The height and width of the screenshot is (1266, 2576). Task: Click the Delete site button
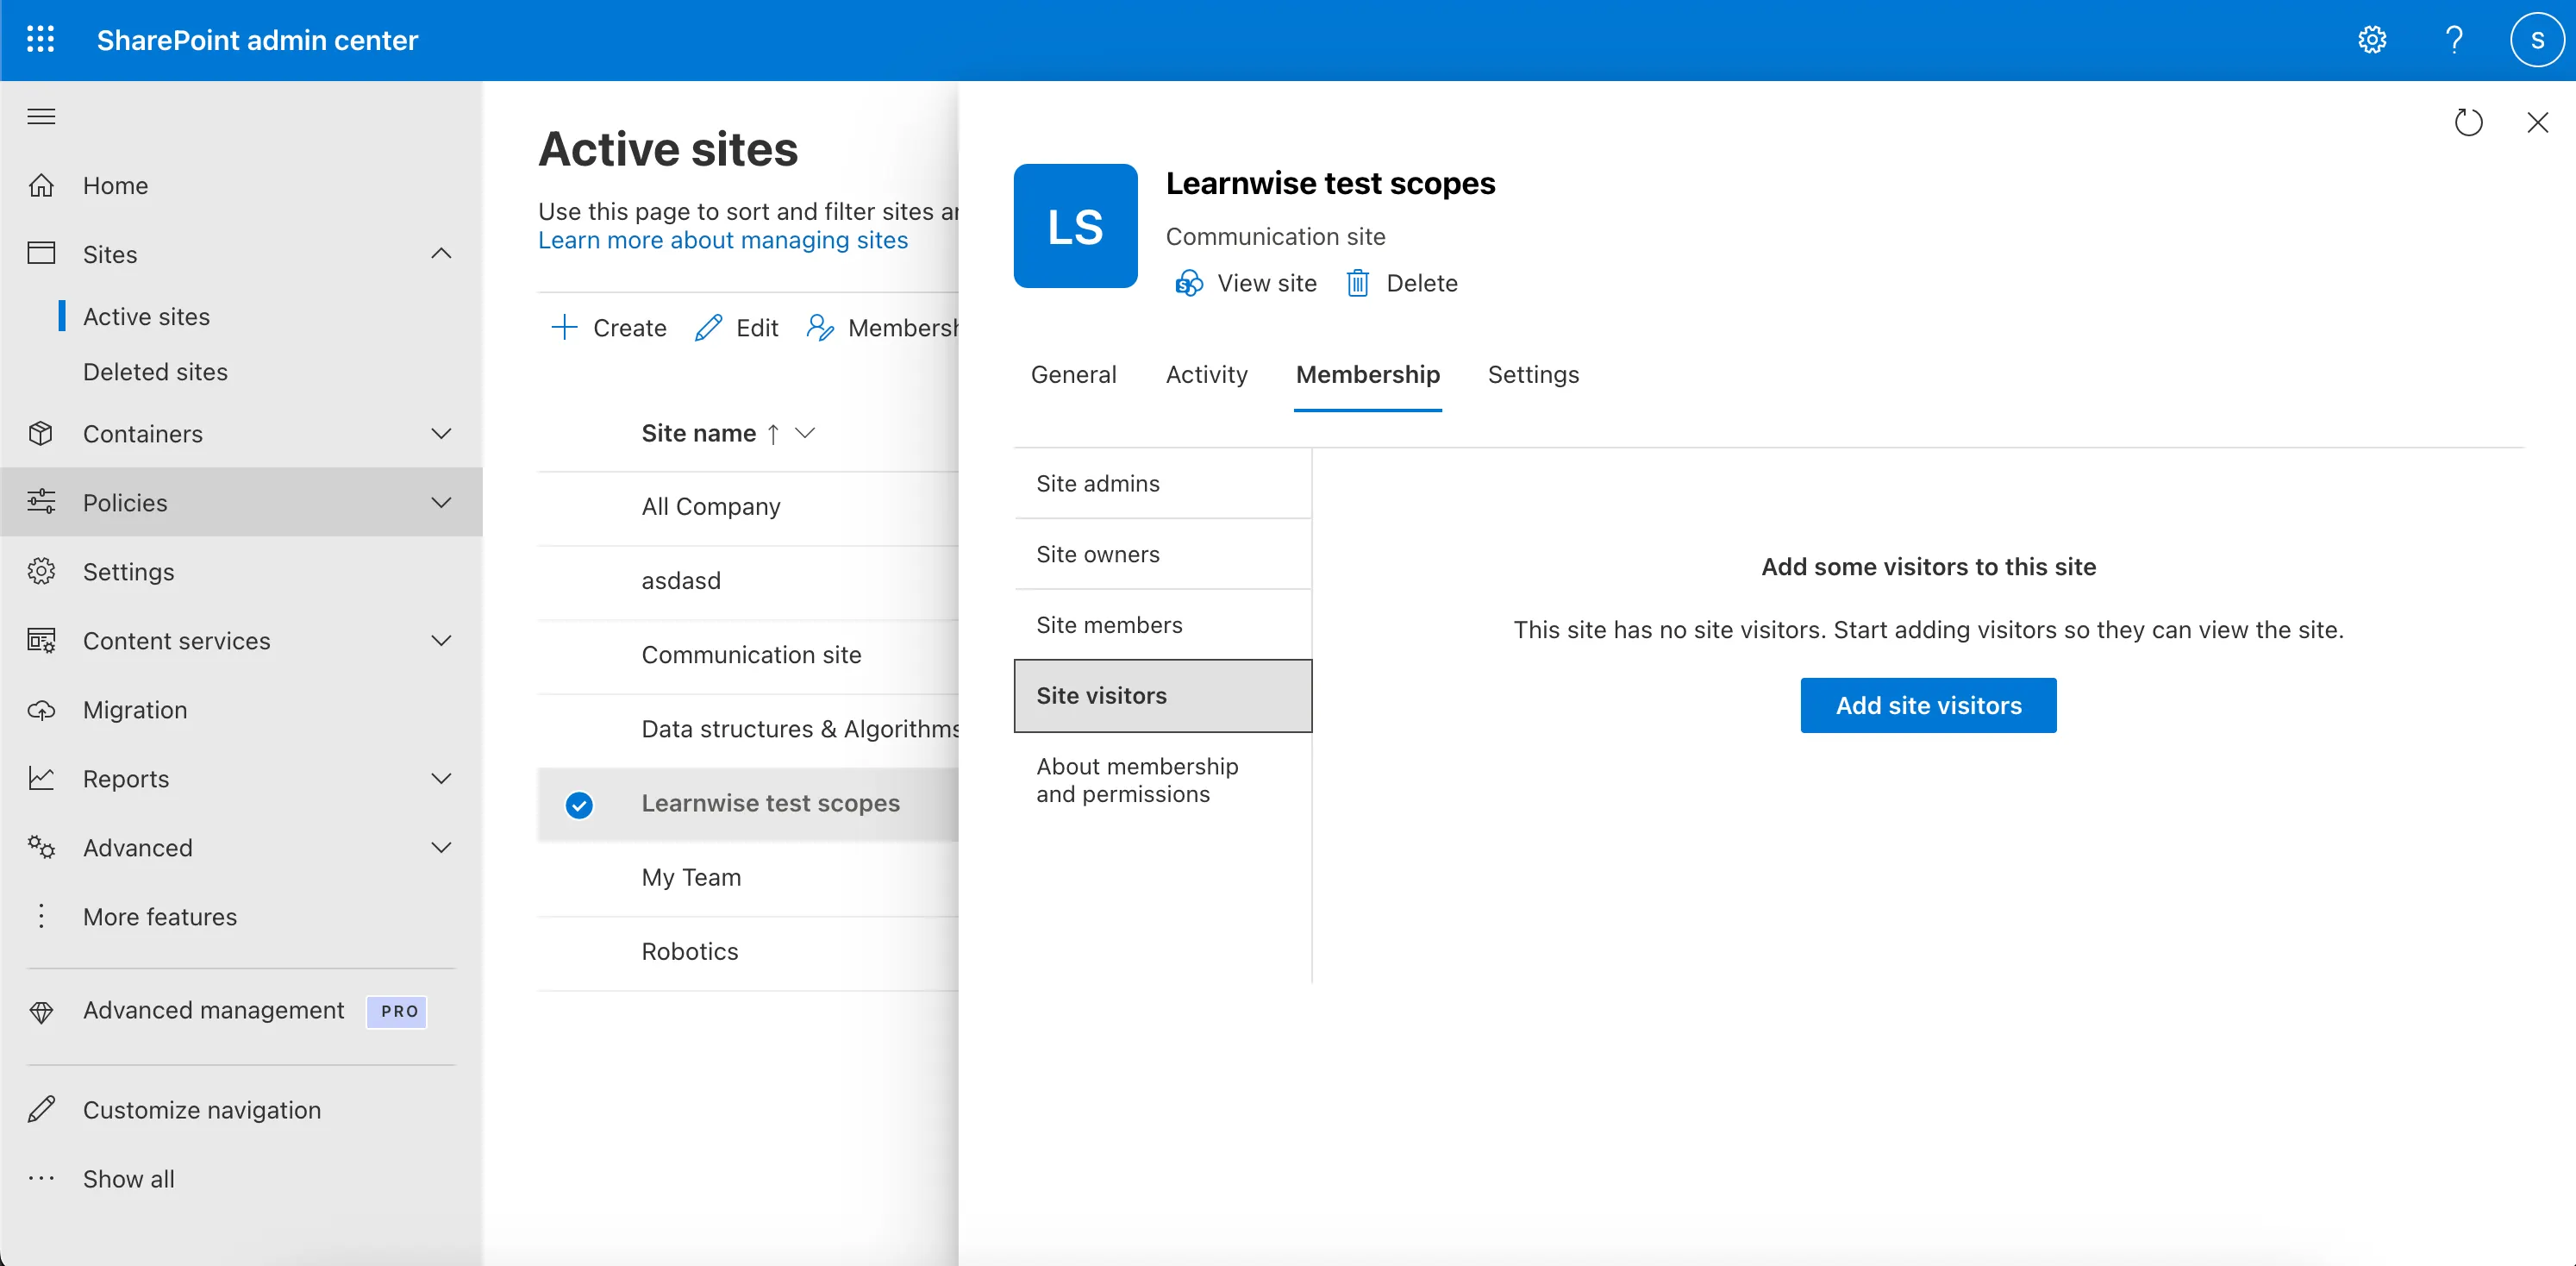coord(1402,284)
